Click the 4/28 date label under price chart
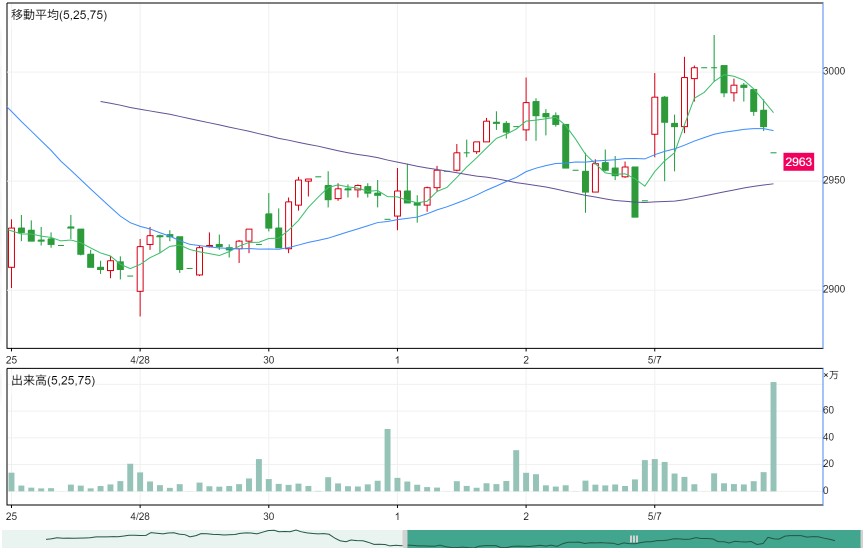The height and width of the screenshot is (552, 868). click(140, 360)
